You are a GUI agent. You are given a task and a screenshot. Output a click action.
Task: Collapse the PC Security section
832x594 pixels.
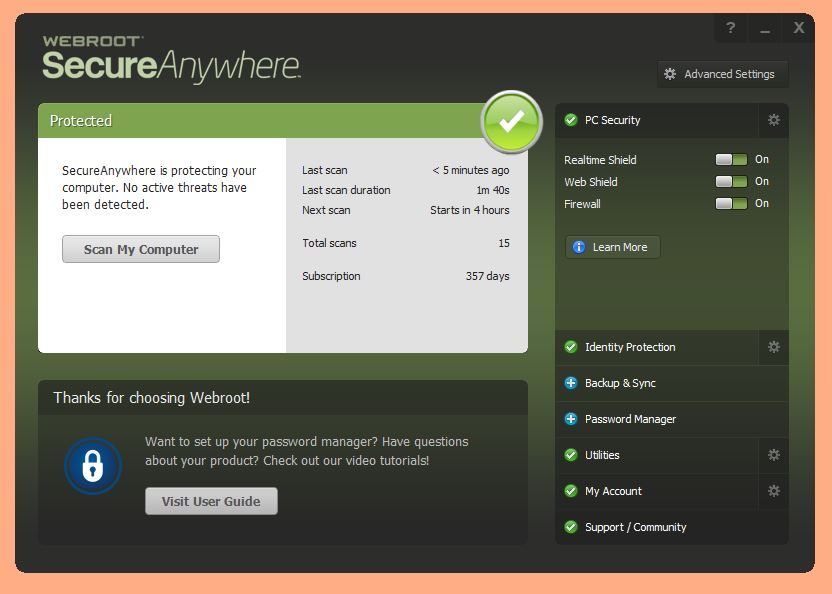coord(657,120)
